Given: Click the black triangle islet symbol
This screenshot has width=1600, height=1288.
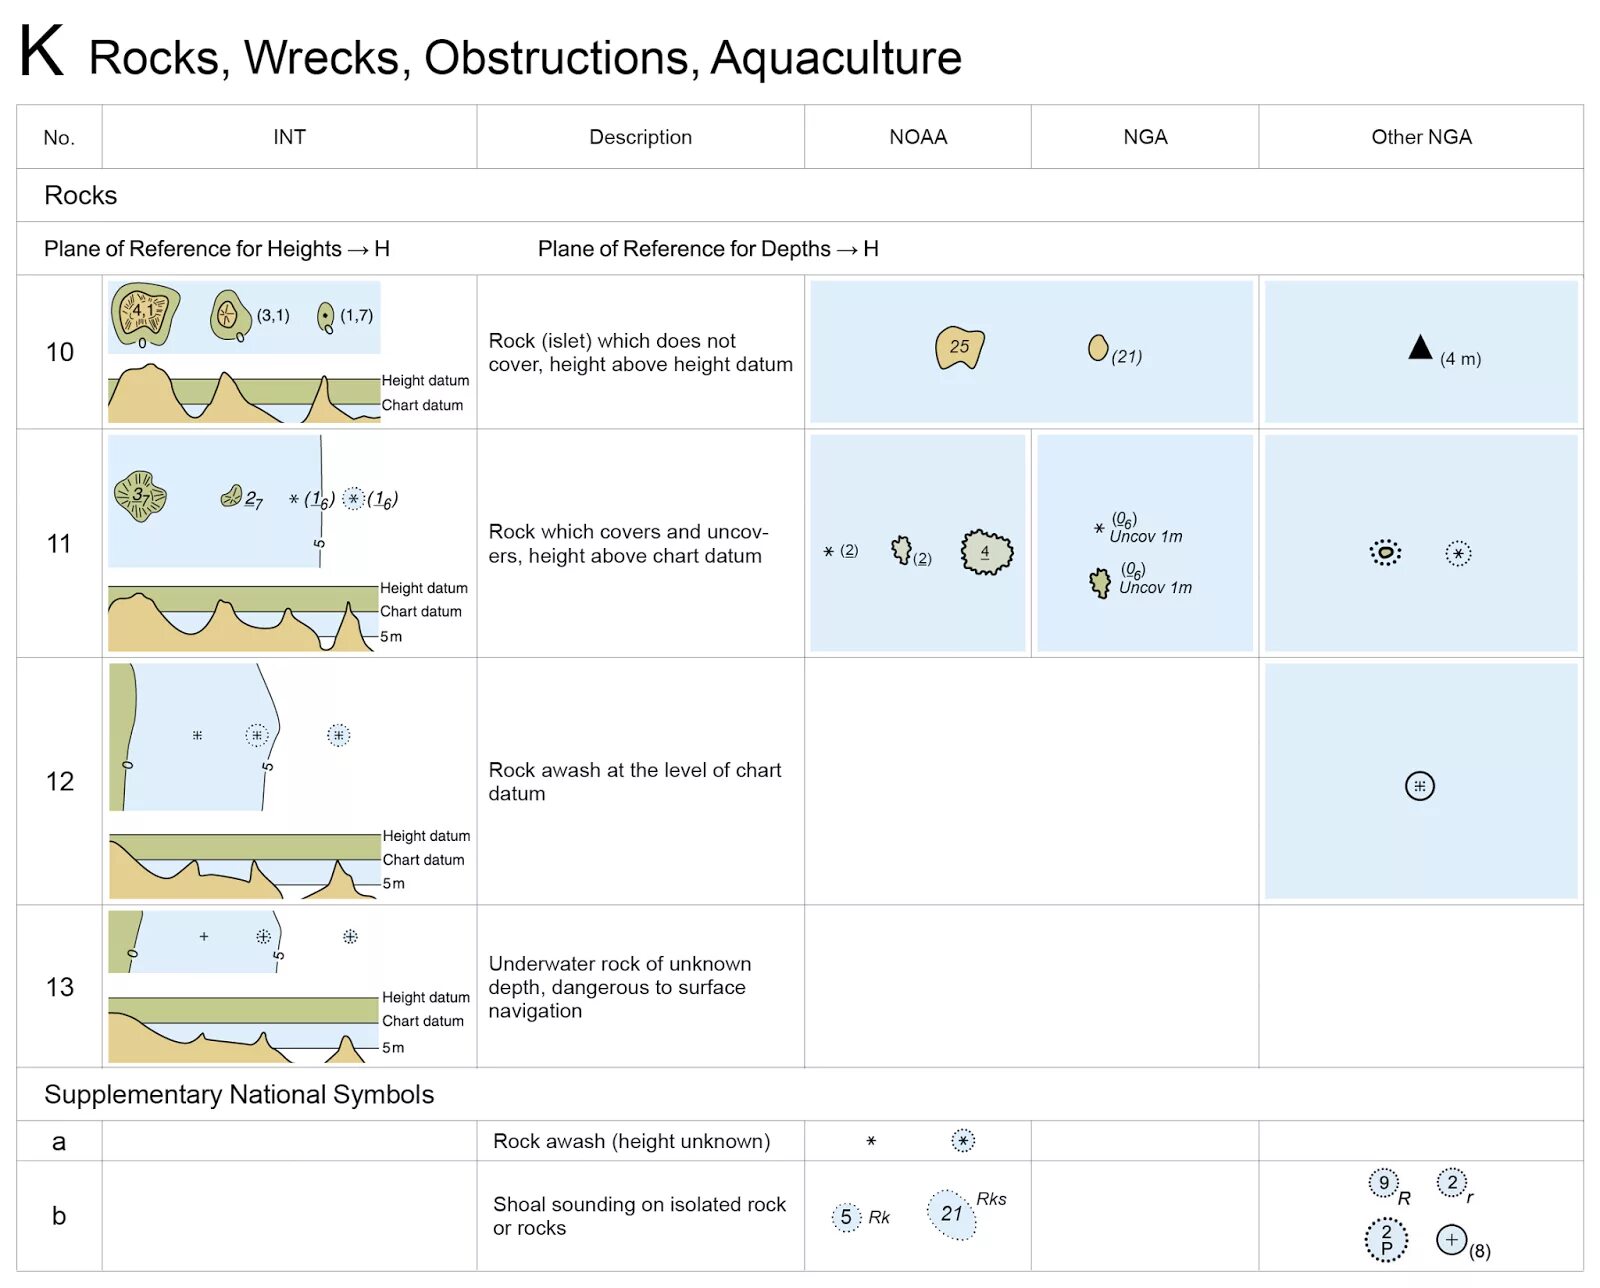Looking at the screenshot, I should pyautogui.click(x=1420, y=348).
